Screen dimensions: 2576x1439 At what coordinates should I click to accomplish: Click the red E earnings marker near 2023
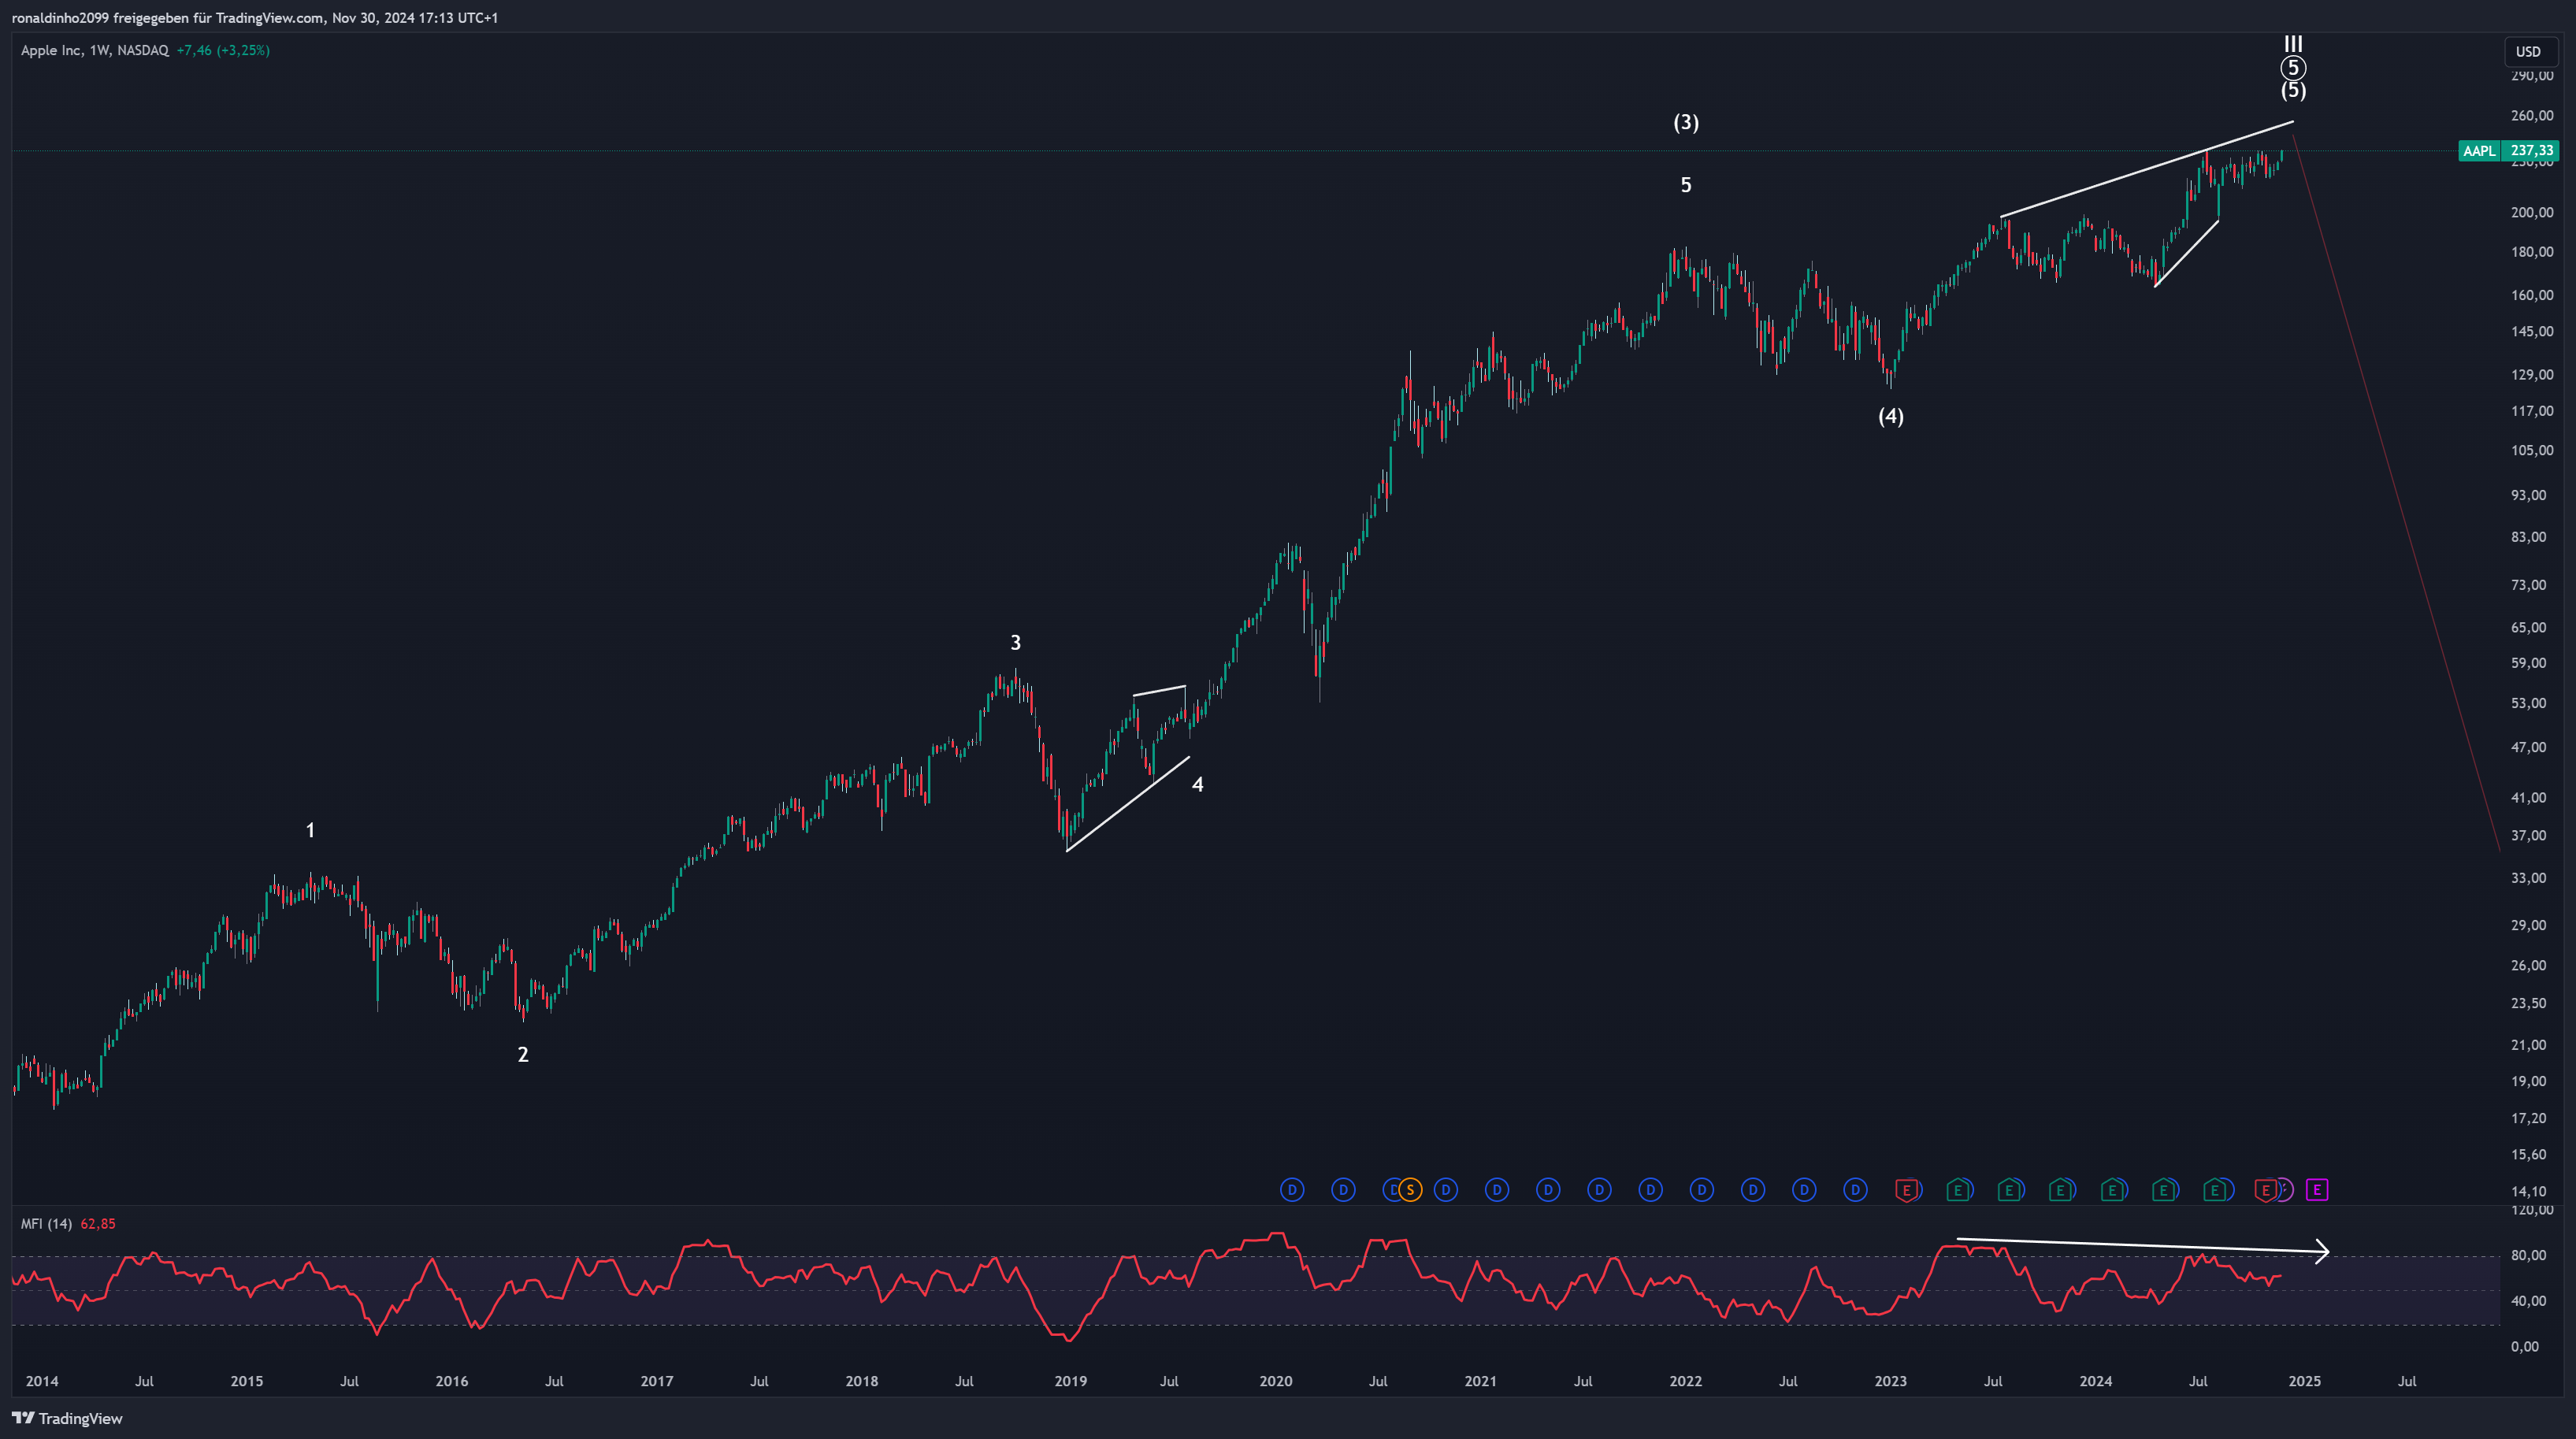click(1907, 1190)
